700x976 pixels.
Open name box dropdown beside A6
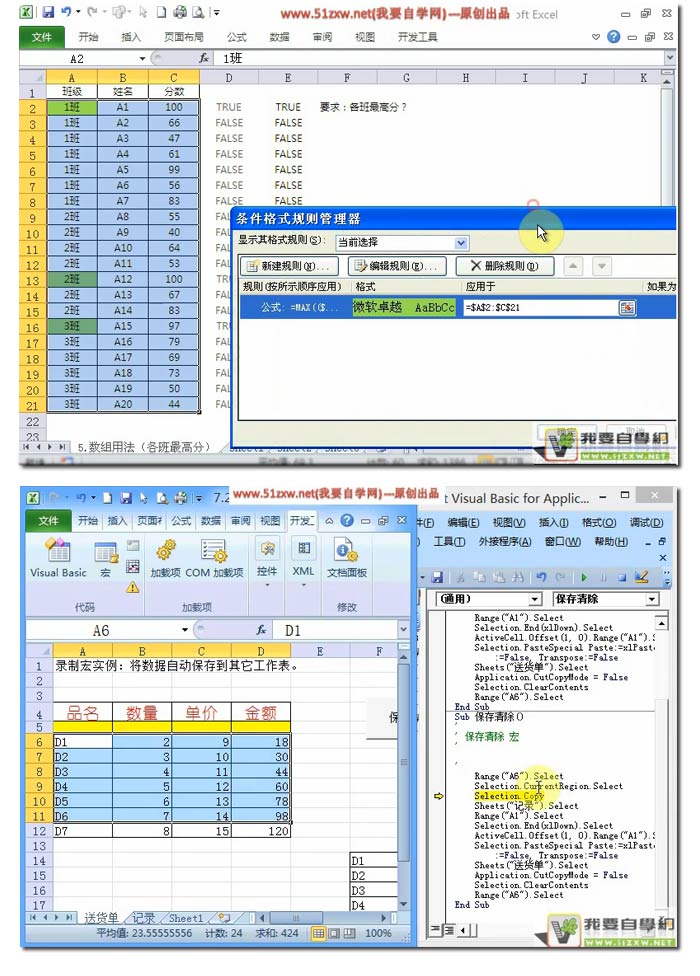(x=185, y=630)
